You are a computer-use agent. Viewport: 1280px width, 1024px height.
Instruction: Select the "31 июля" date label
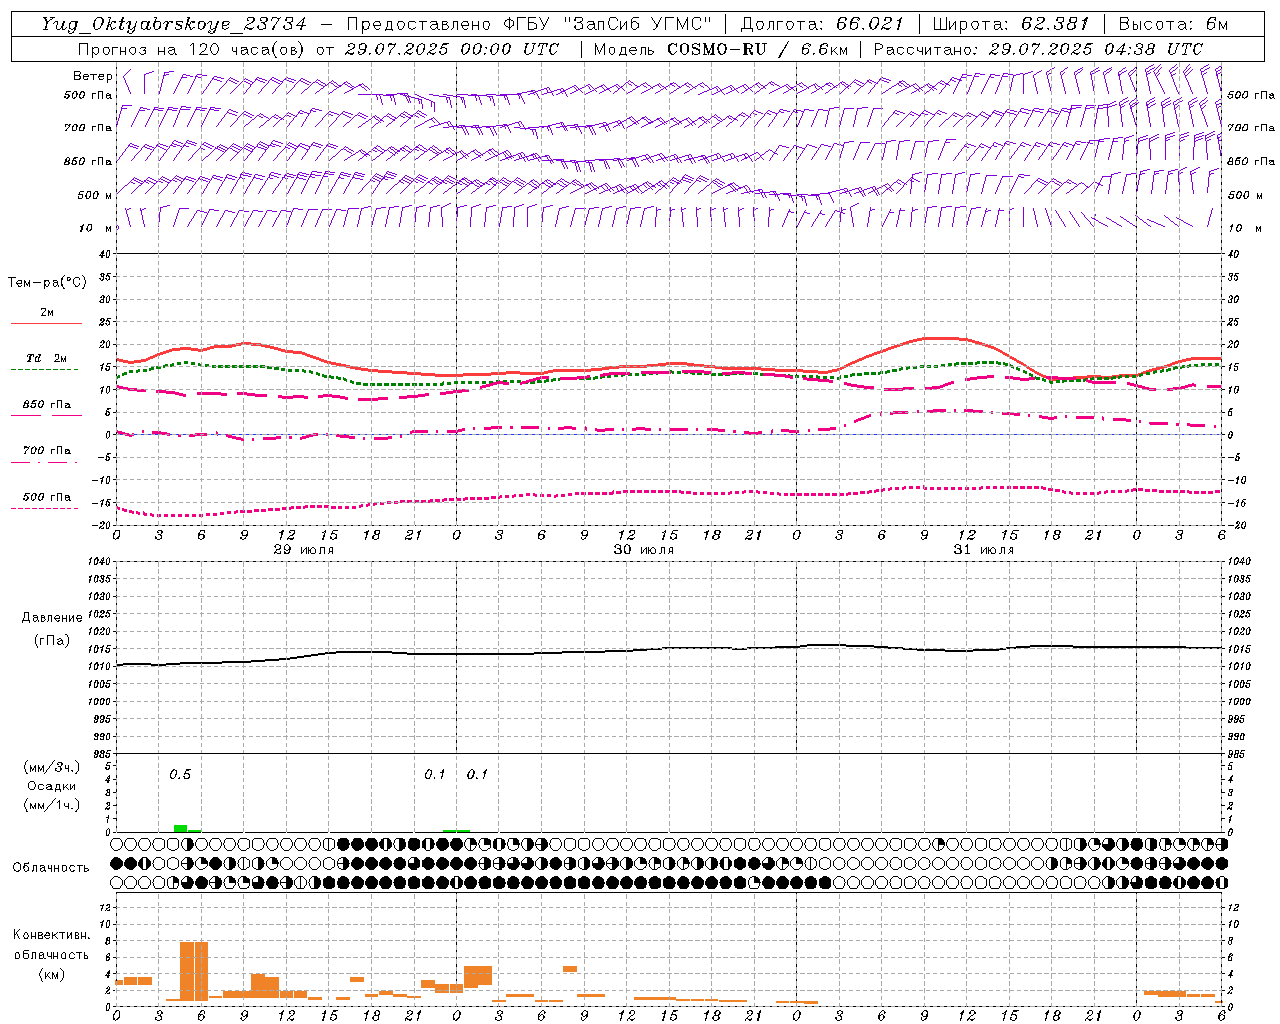(983, 550)
